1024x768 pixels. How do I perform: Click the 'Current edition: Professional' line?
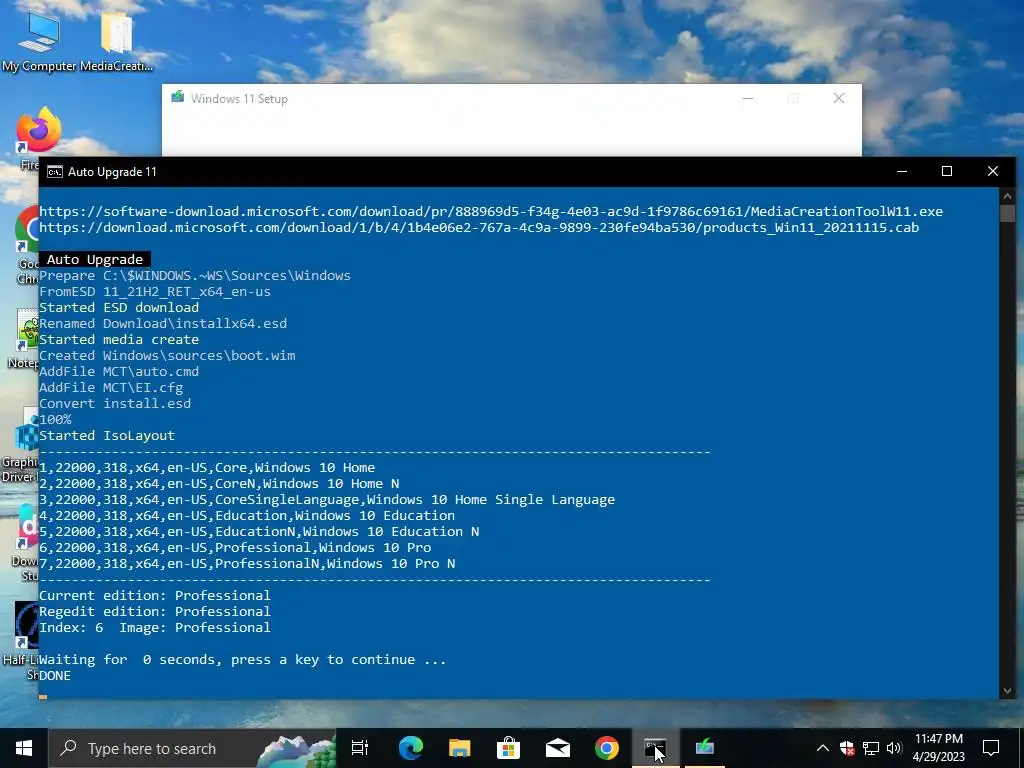[x=155, y=596]
